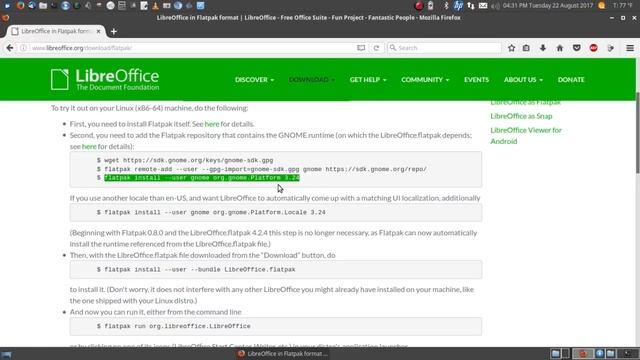
Task: Open the Bluetooth tray icon
Action: [x=446, y=6]
